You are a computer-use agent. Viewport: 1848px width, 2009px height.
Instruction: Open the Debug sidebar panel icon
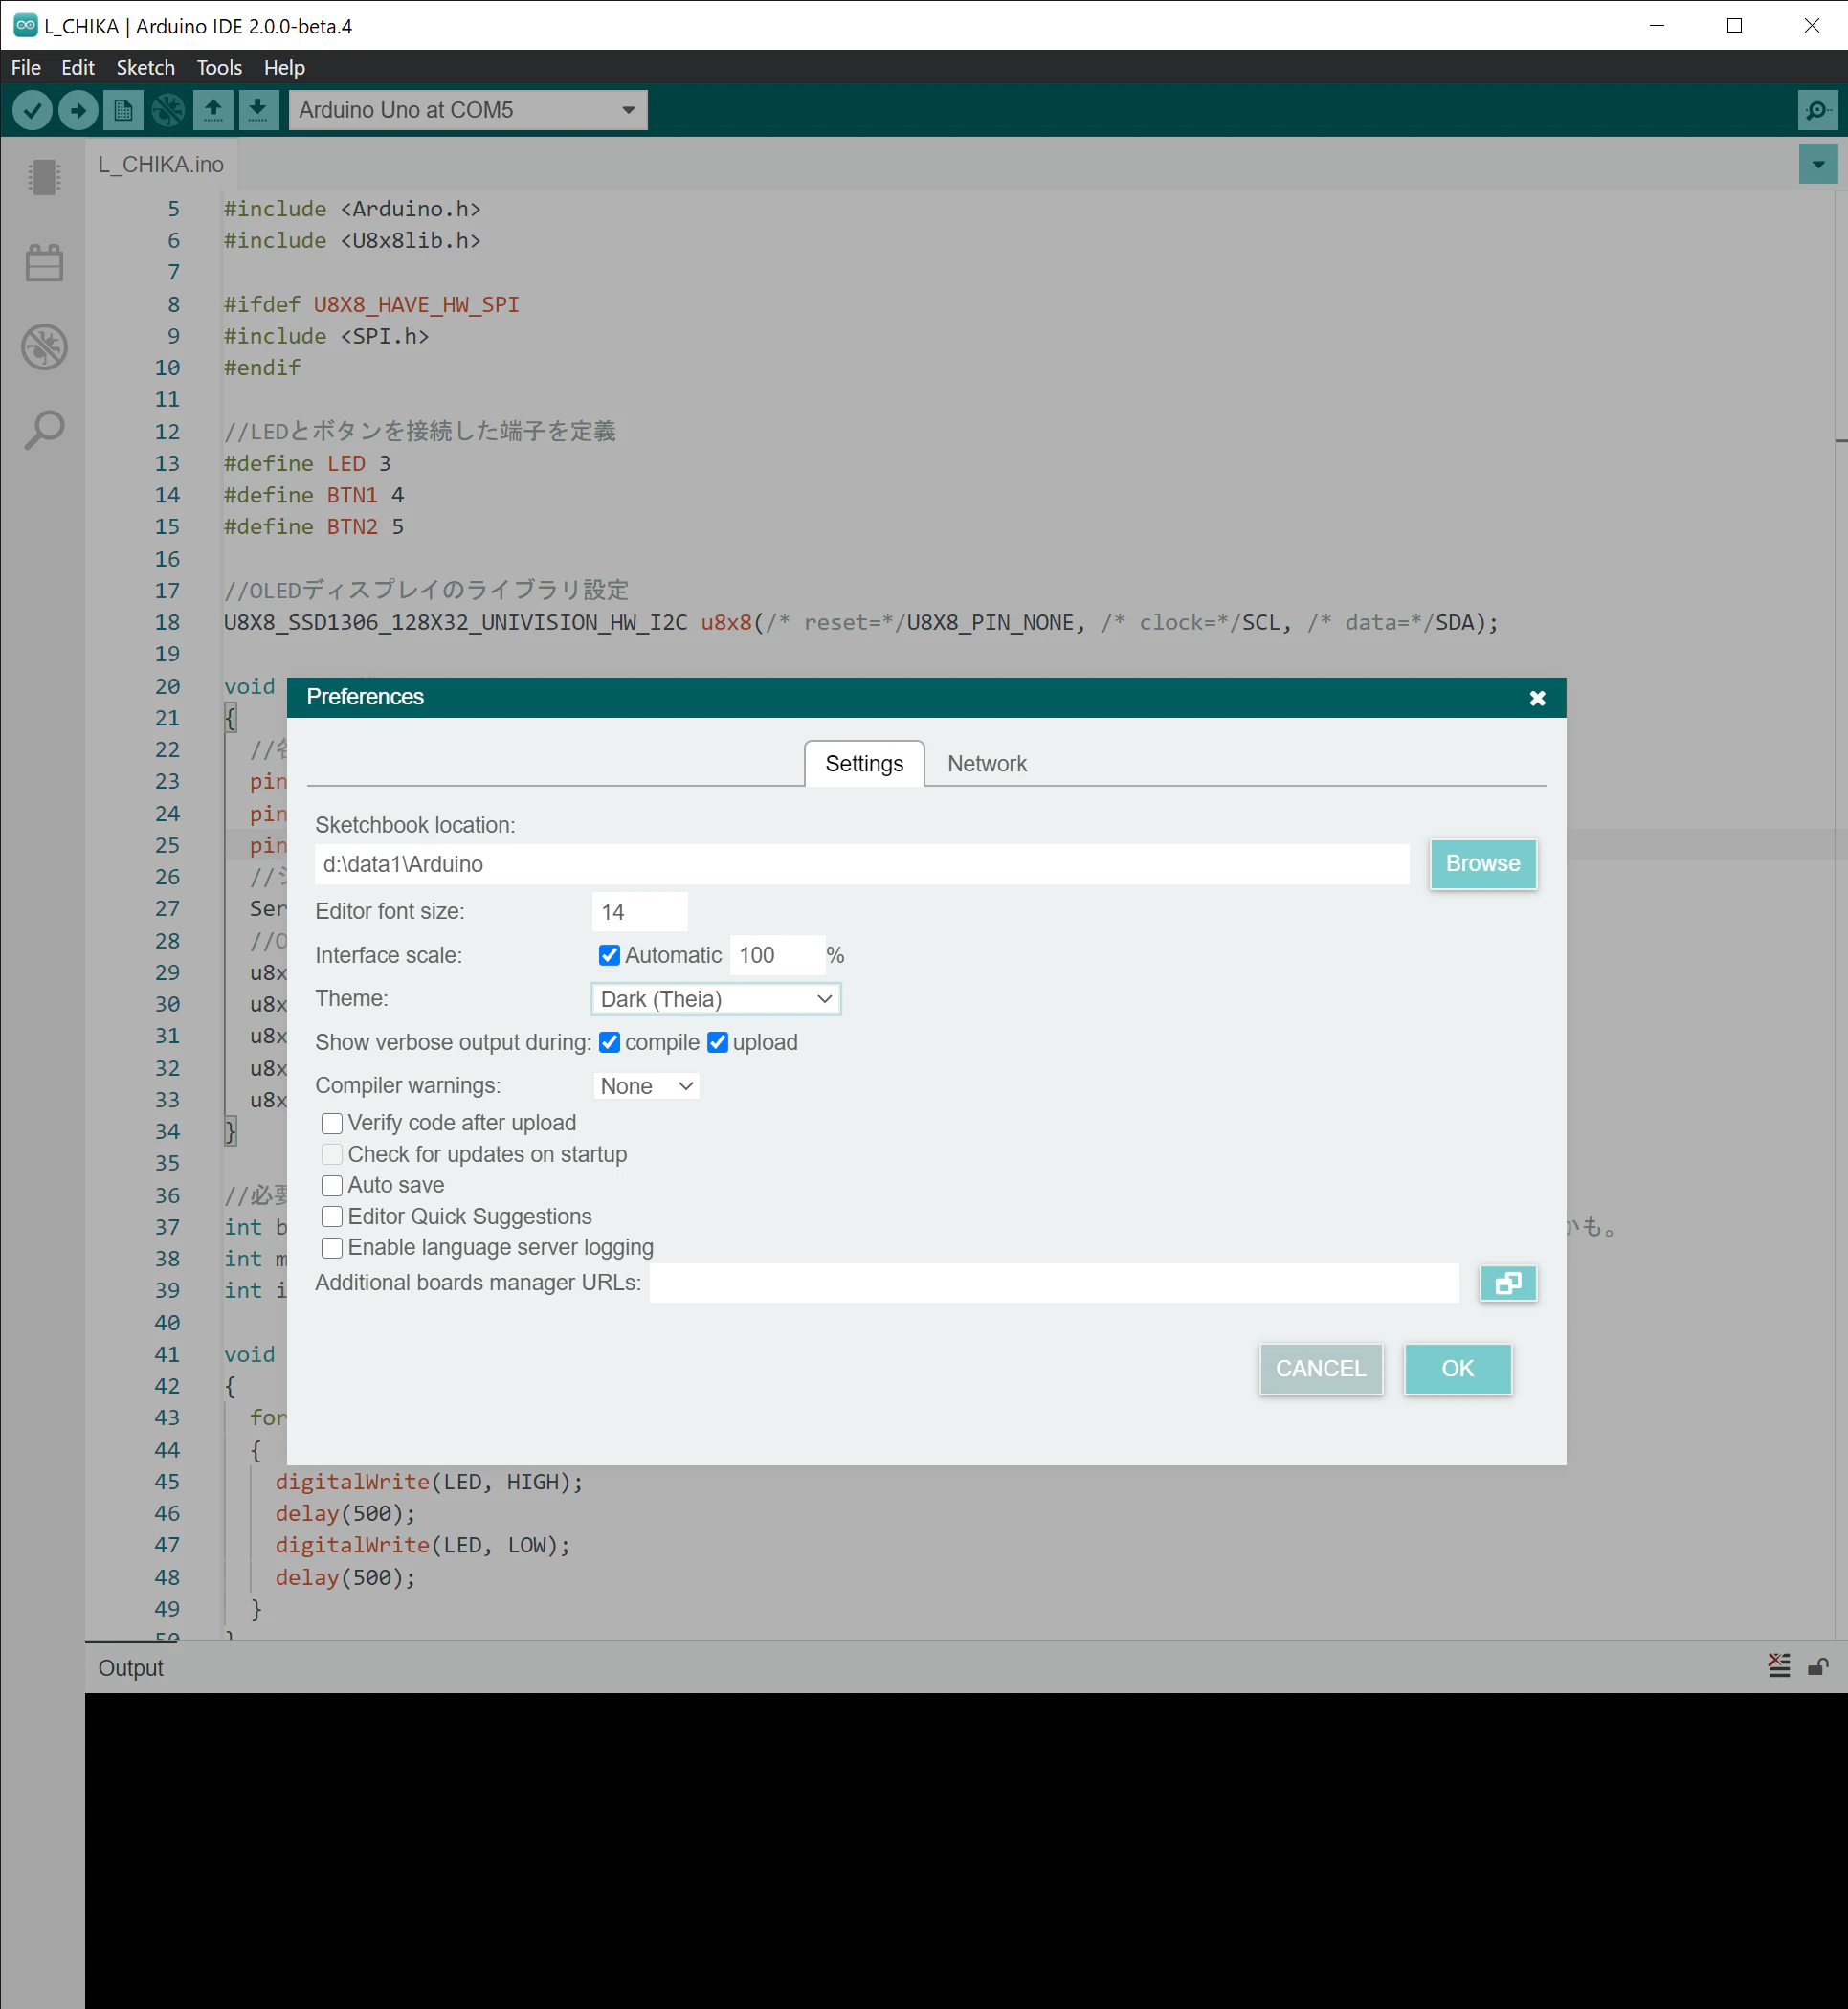coord(44,346)
